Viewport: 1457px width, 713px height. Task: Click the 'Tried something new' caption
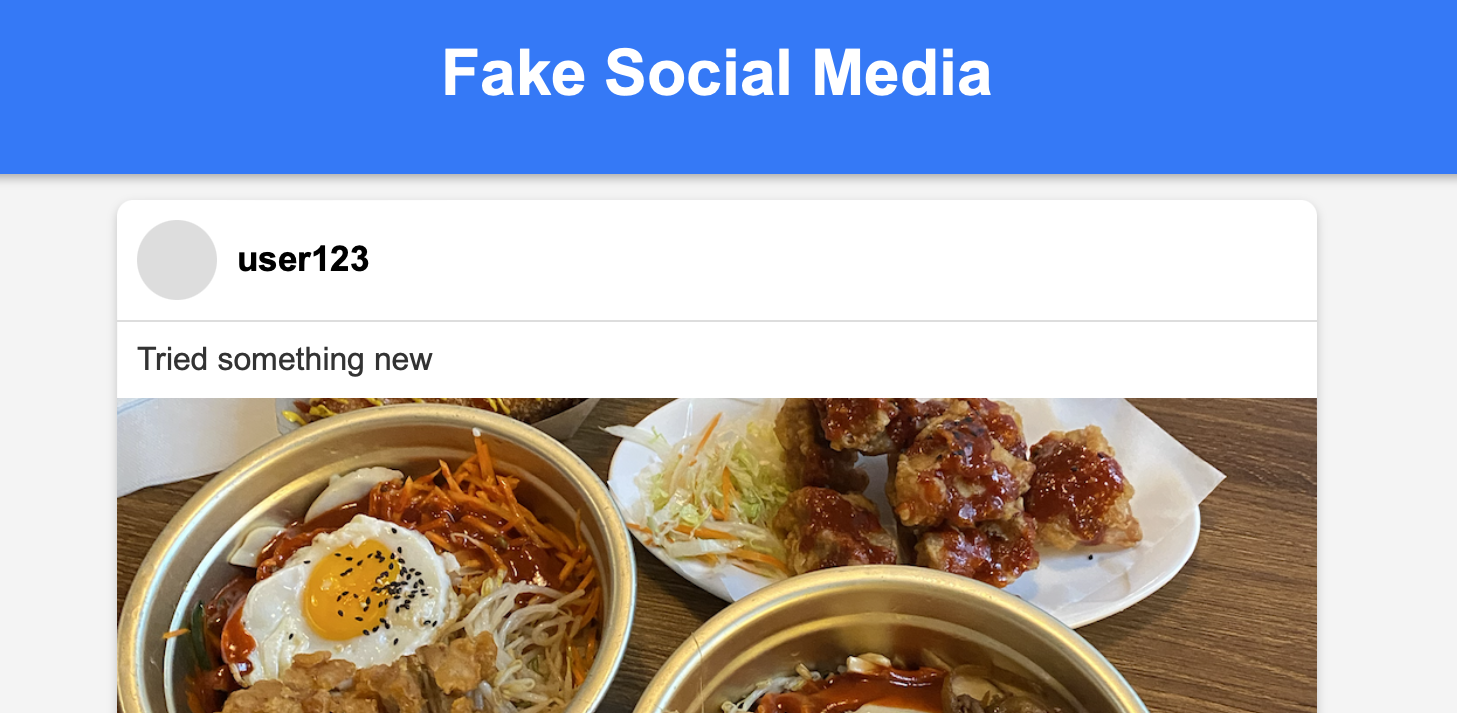coord(285,359)
